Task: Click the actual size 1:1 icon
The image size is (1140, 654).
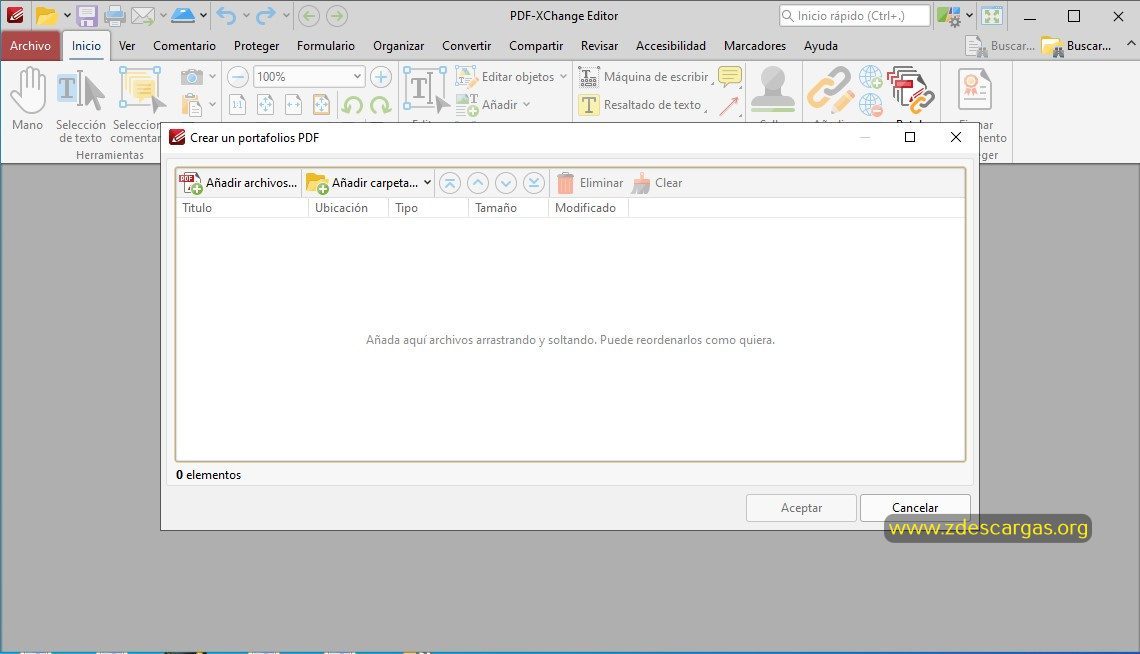Action: click(238, 105)
